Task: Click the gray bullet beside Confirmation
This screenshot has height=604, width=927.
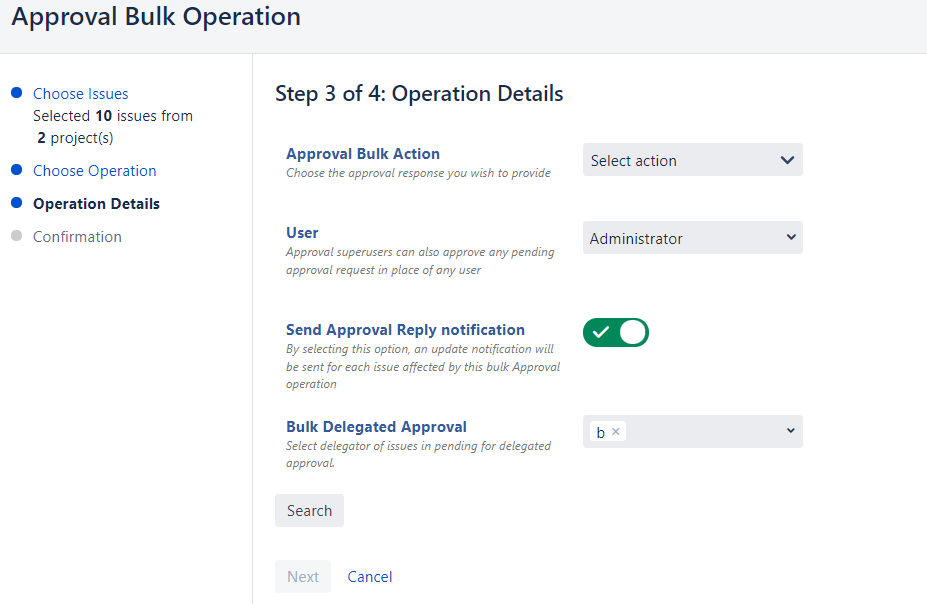Action: point(16,236)
